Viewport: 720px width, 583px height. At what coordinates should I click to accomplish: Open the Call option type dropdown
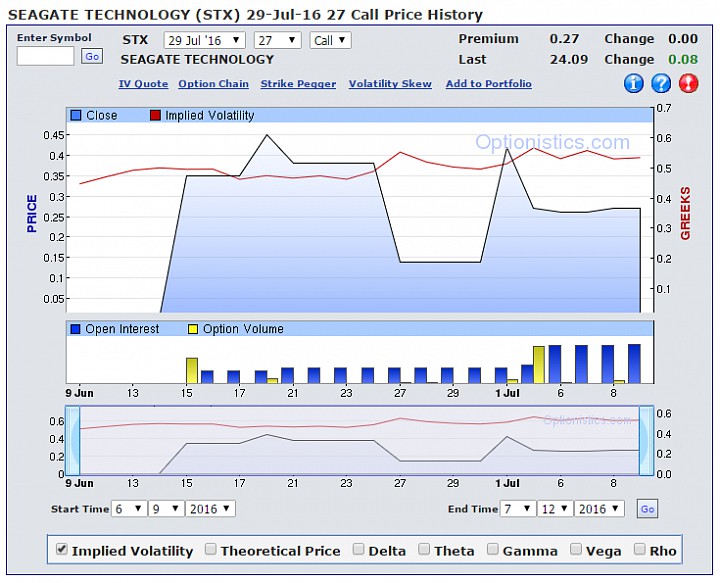330,40
